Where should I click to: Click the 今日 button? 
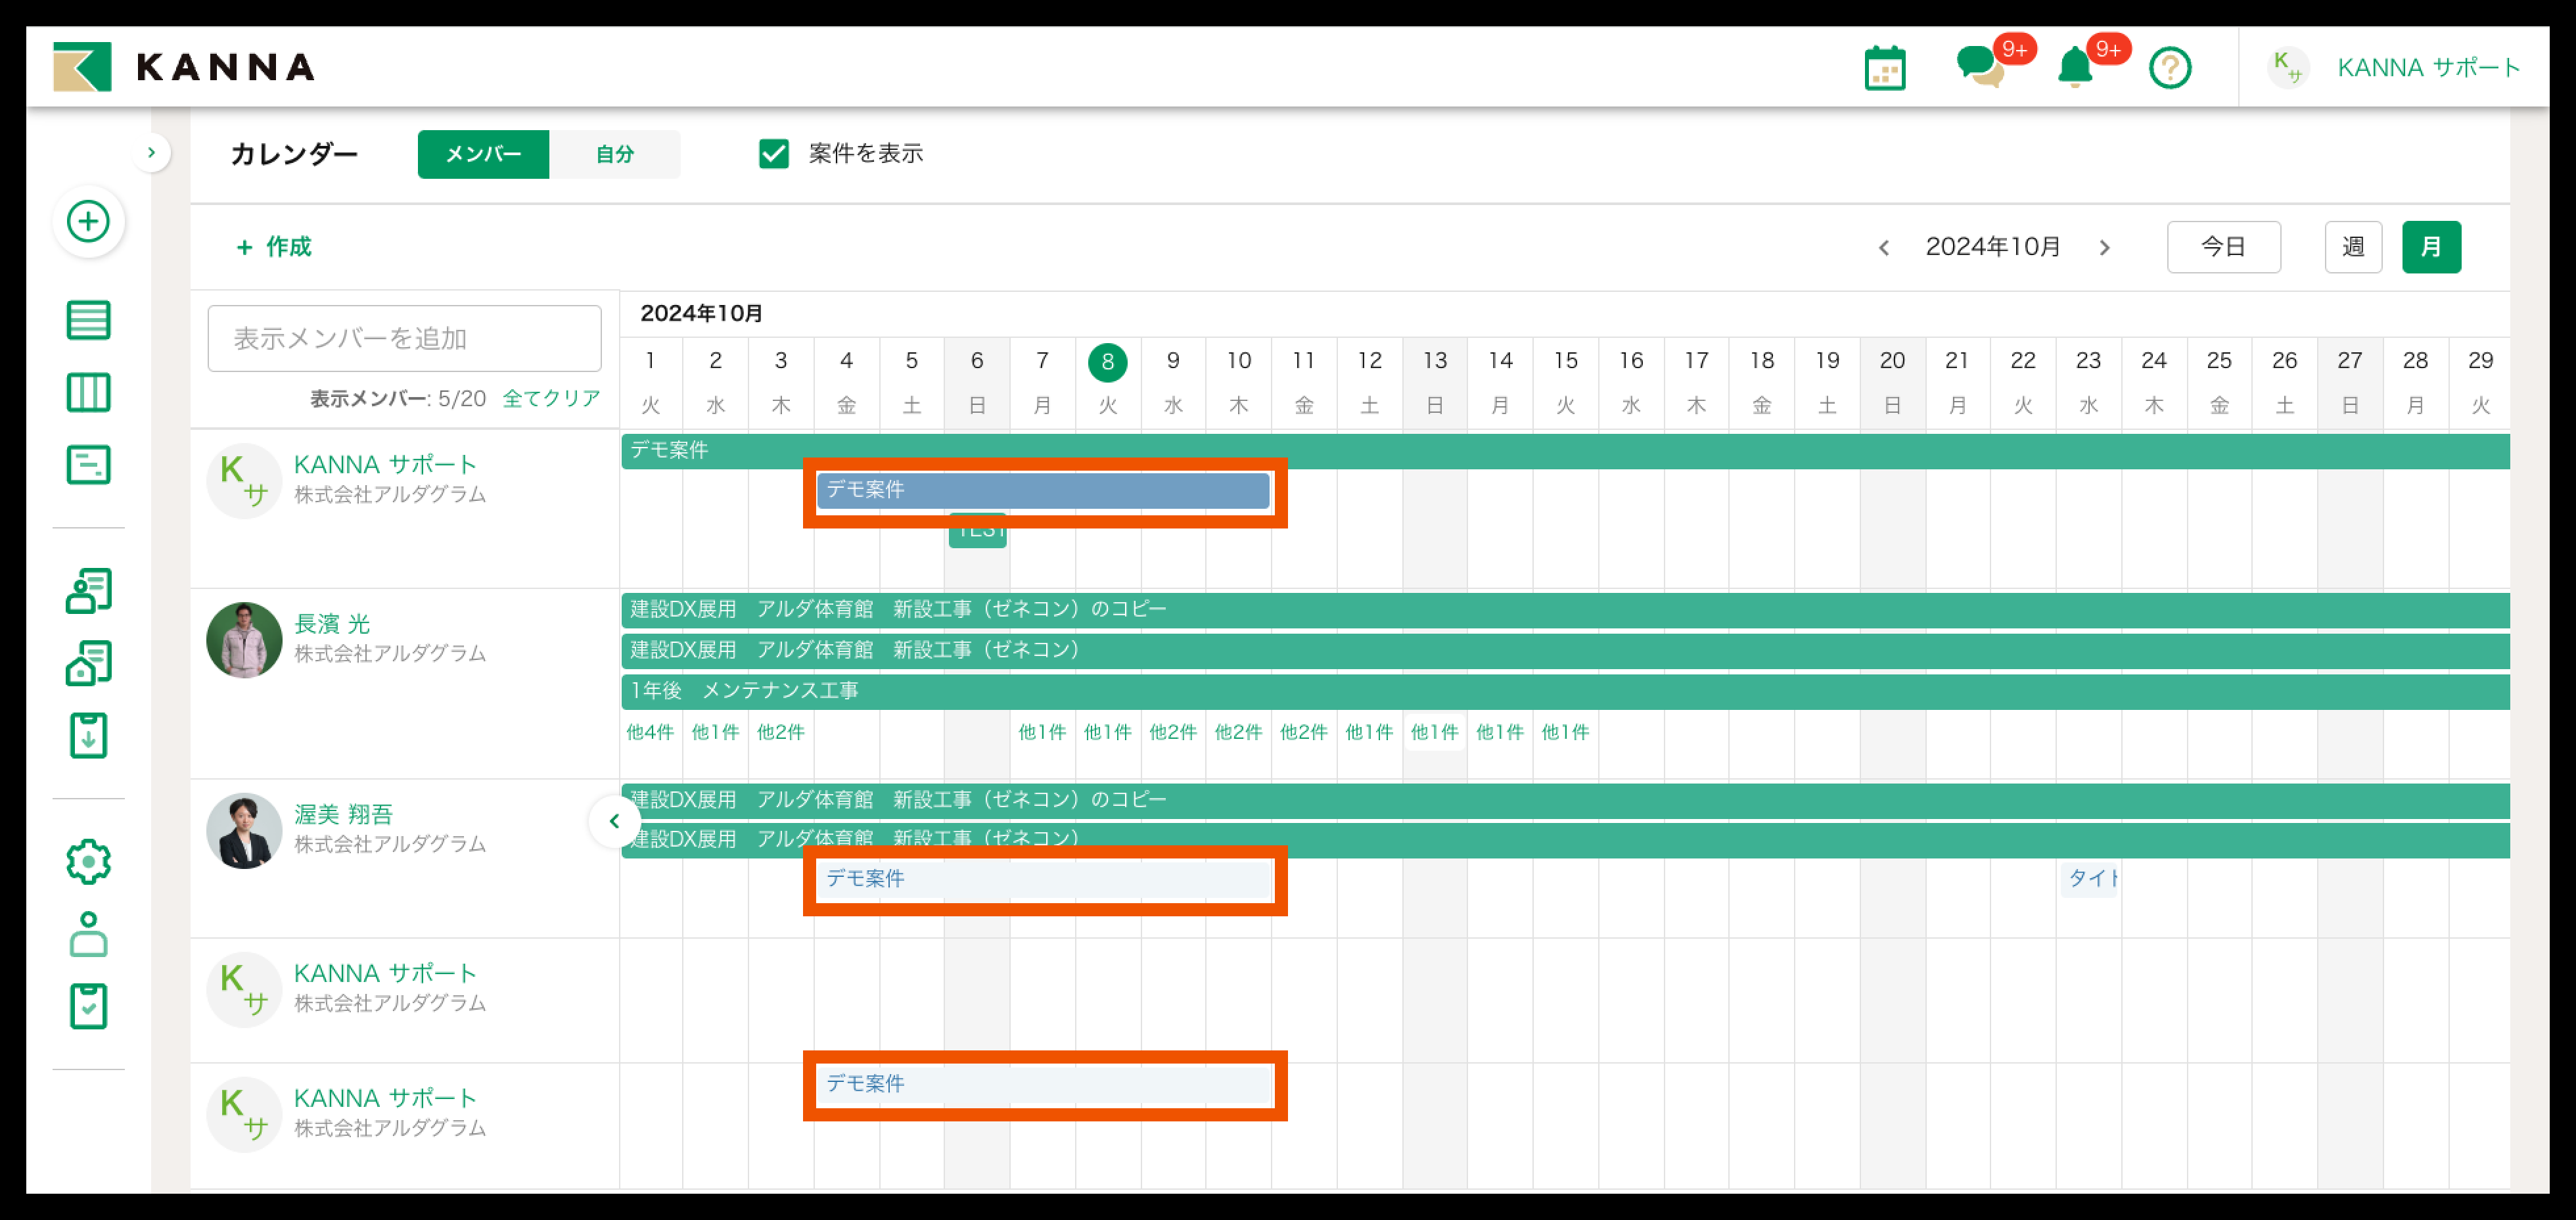(x=2223, y=247)
